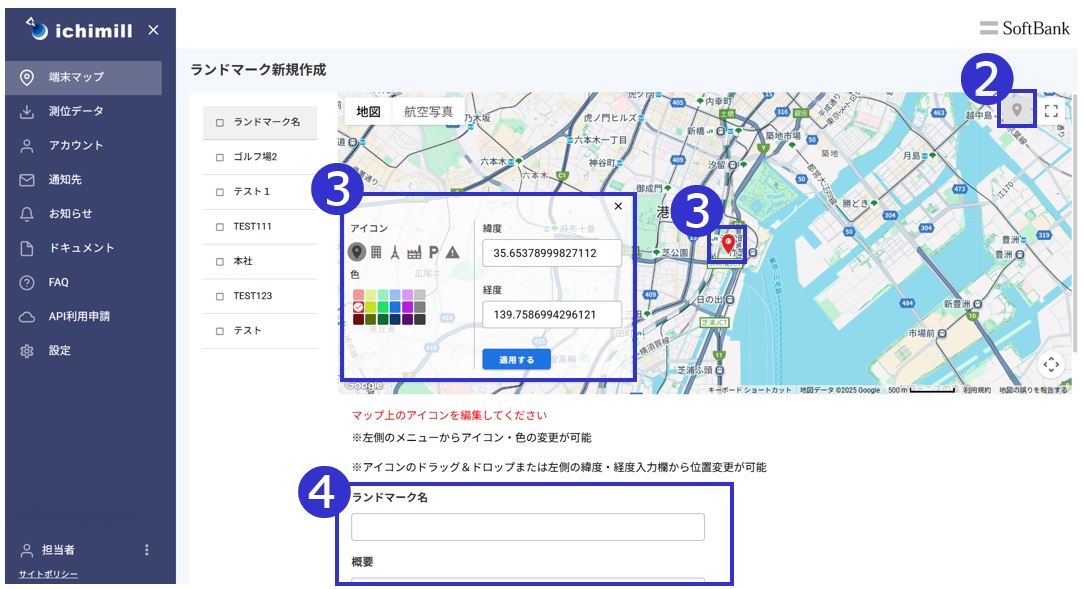The image size is (1084, 589).
Task: Check the ゴルフ場2 checkbox
Action: pyautogui.click(x=220, y=157)
